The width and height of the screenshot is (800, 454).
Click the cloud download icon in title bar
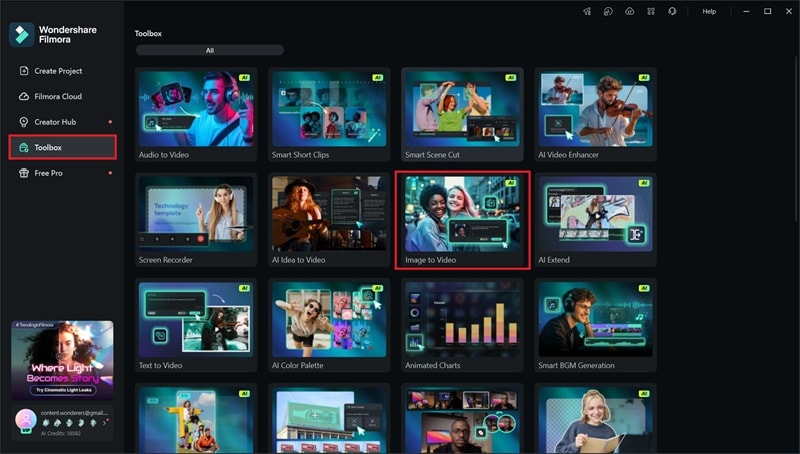[608, 11]
